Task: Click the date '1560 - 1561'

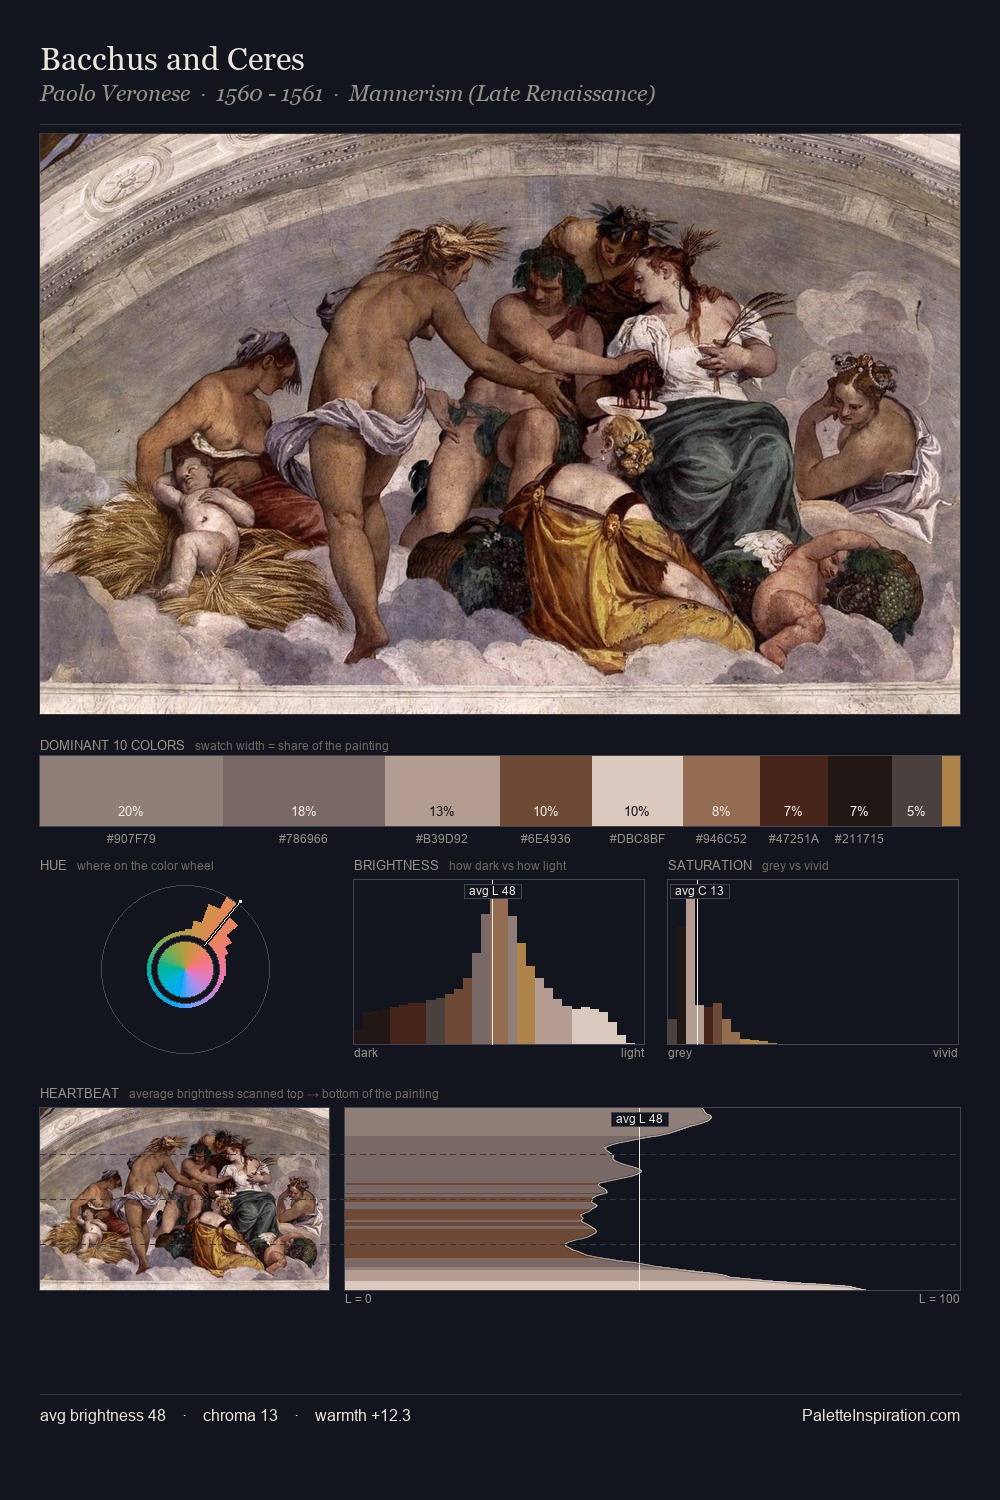Action: coord(269,94)
